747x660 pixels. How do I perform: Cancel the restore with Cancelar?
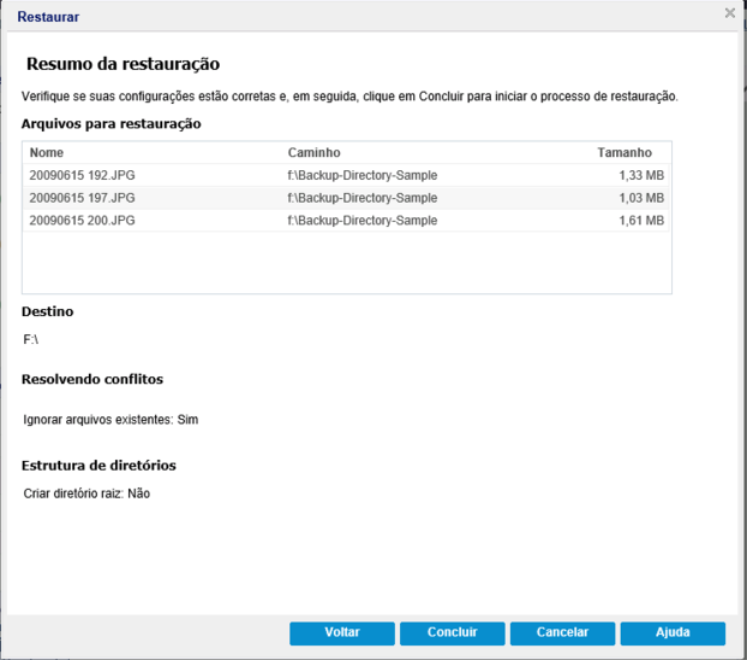pyautogui.click(x=562, y=632)
